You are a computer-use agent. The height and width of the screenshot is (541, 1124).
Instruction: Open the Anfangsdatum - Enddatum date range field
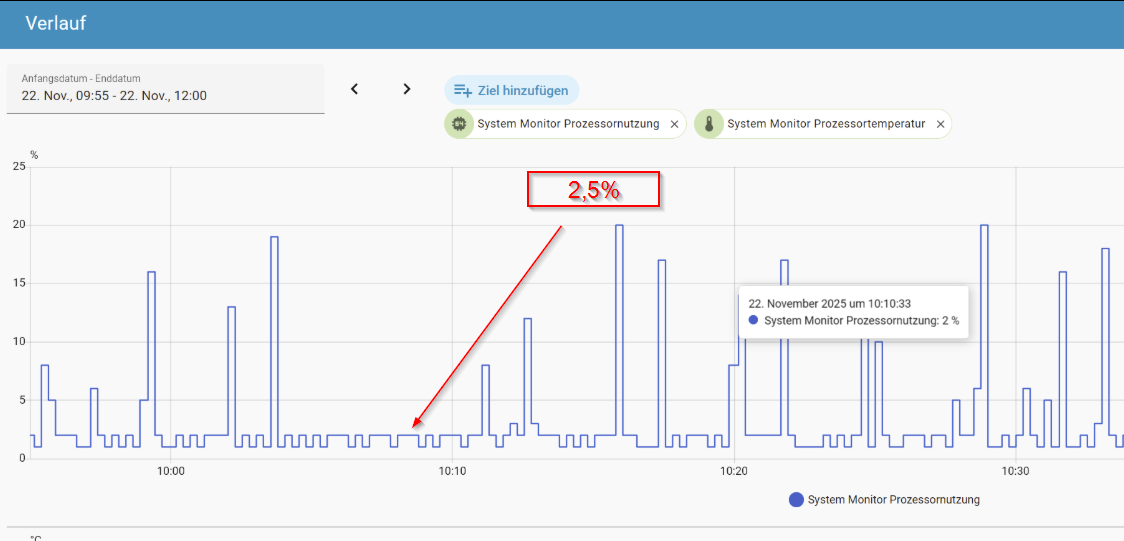coord(165,89)
